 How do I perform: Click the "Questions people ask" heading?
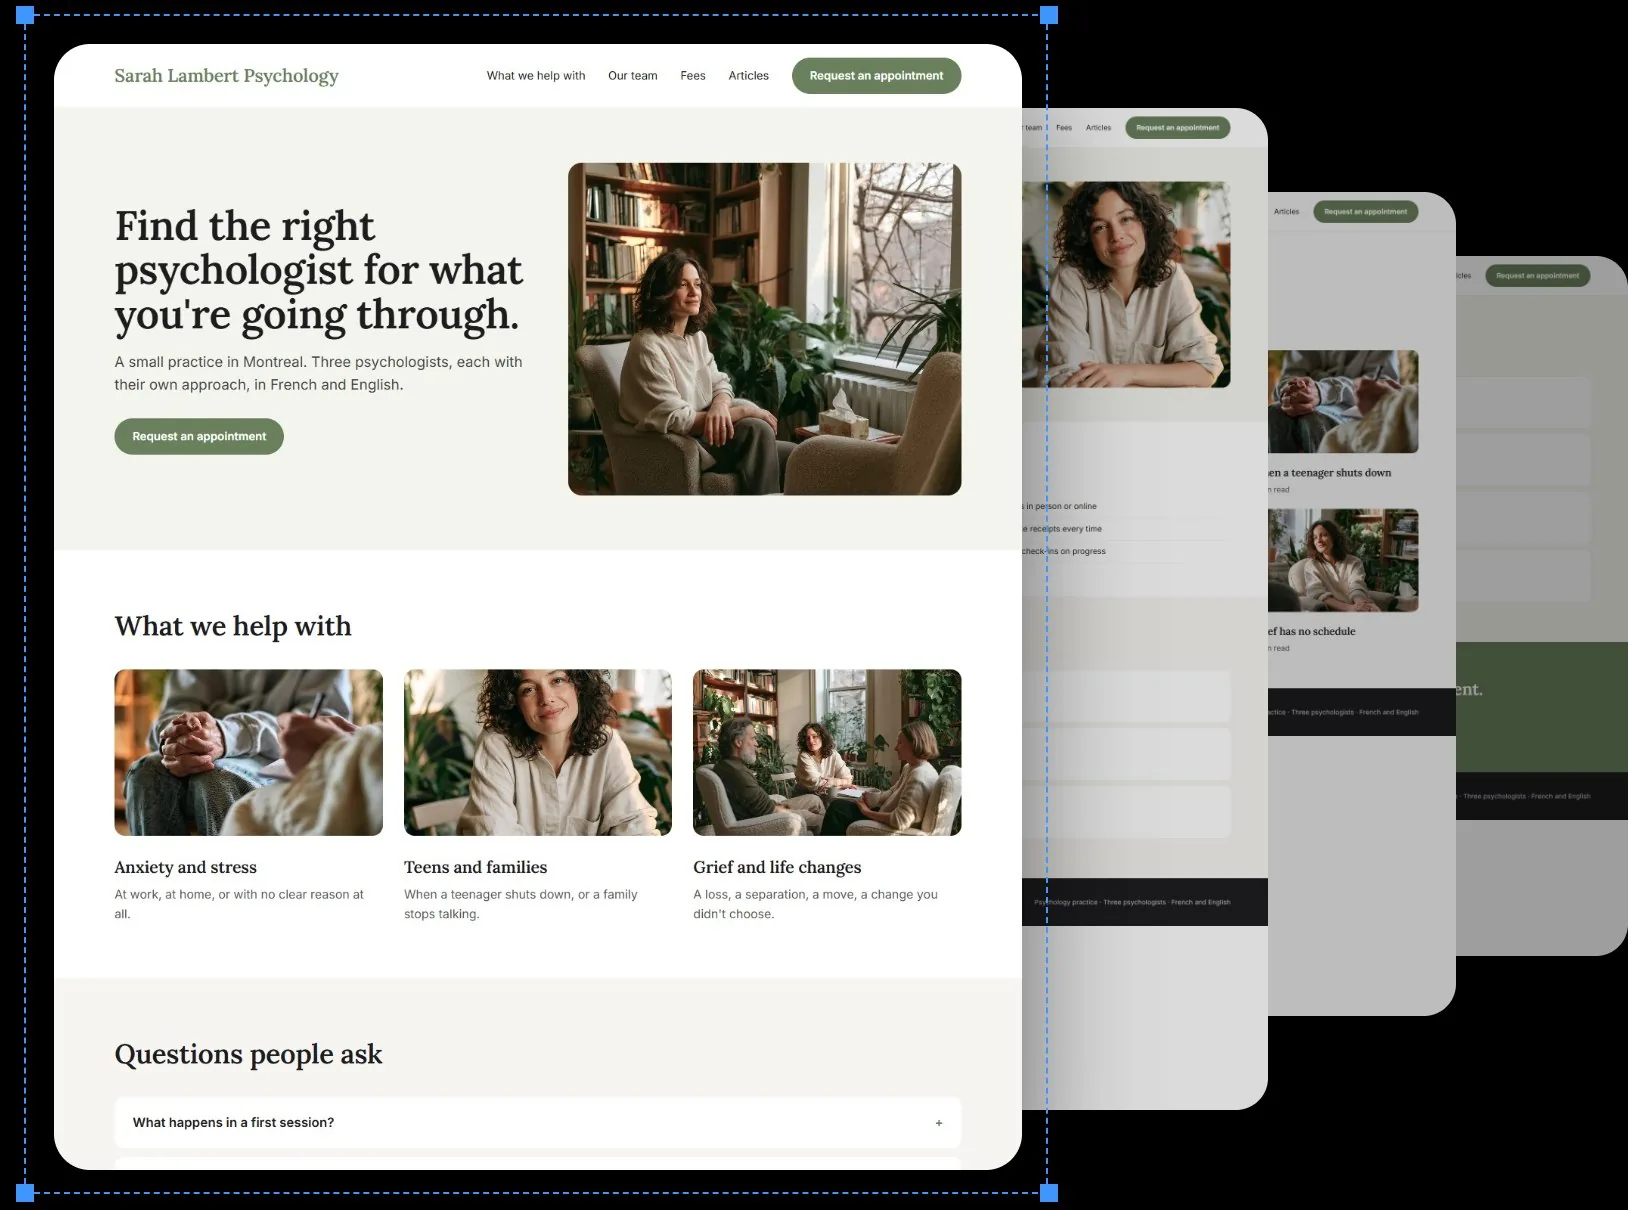[248, 1054]
